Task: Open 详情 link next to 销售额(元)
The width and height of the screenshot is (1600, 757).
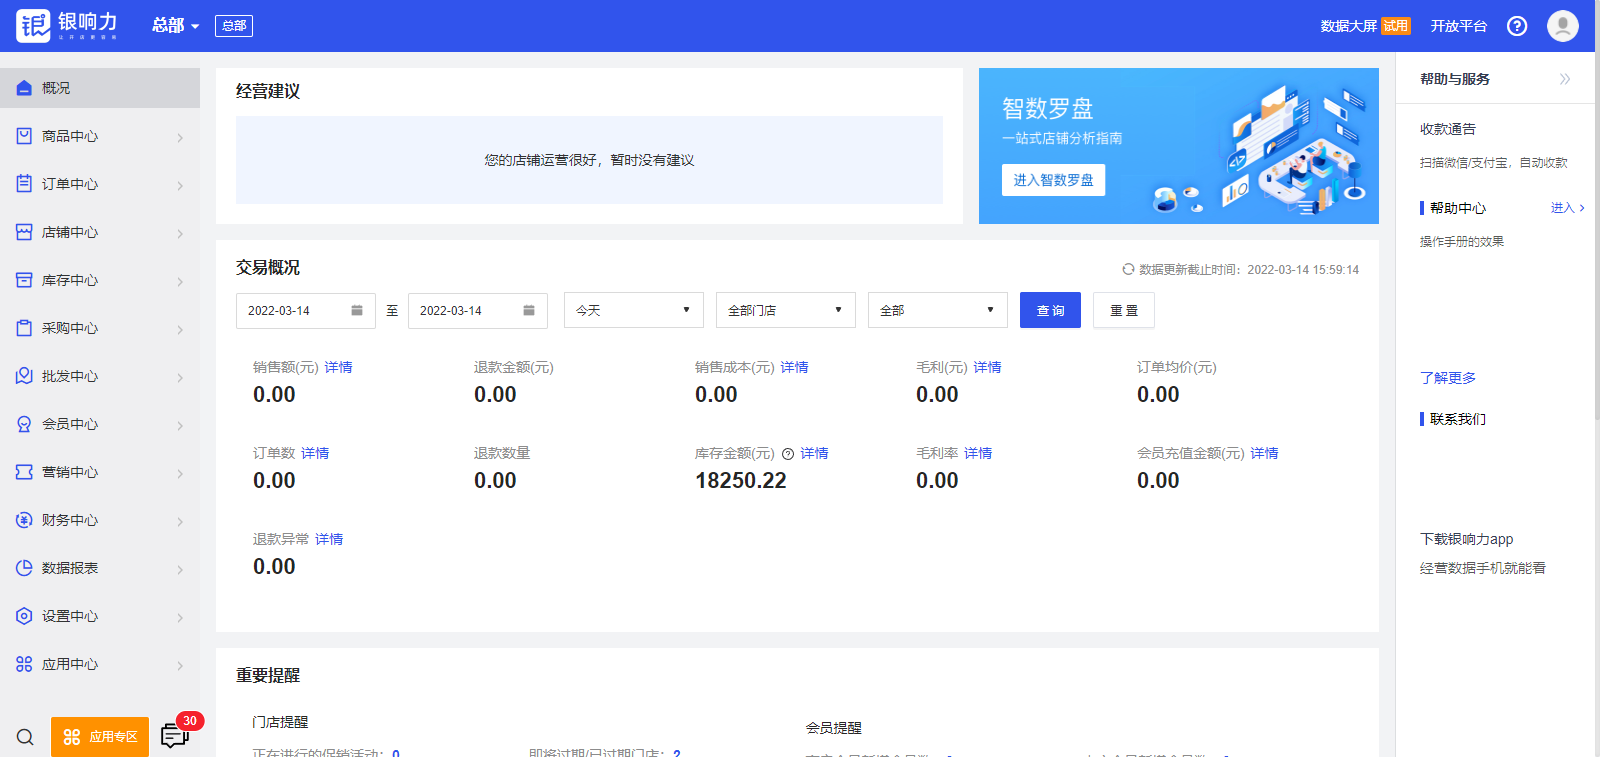Action: click(x=338, y=368)
